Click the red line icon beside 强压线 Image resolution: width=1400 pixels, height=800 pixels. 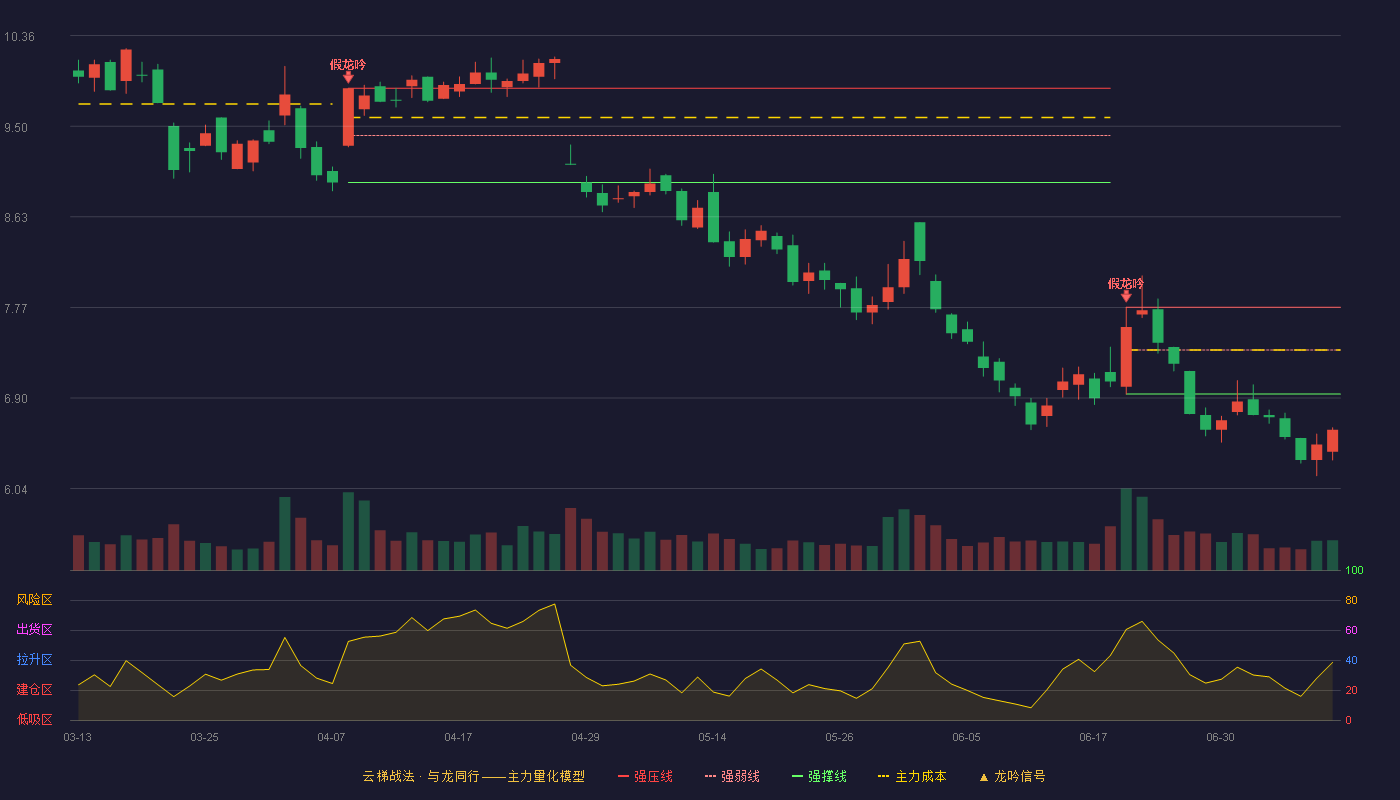pos(623,776)
